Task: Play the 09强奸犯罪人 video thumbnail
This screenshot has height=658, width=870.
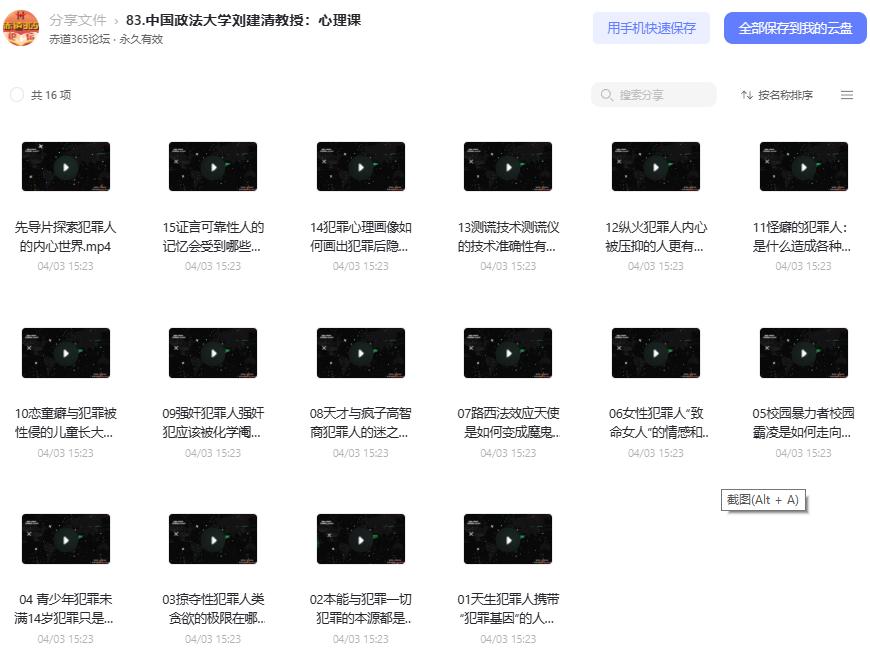Action: 213,353
